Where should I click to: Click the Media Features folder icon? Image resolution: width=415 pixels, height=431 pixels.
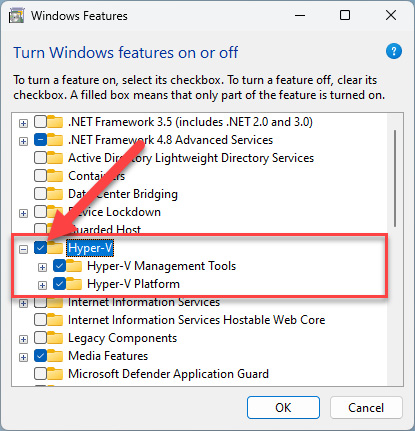coord(55,356)
